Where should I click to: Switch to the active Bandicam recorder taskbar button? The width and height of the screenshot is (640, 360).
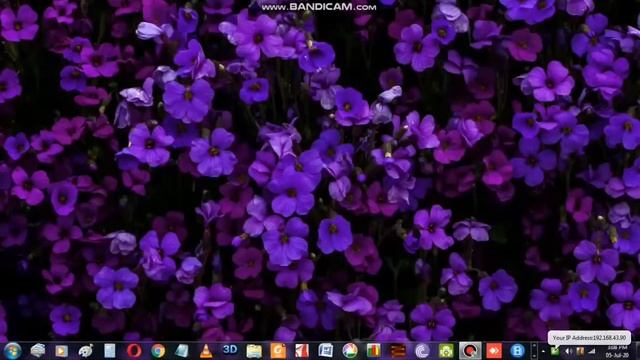coord(470,351)
